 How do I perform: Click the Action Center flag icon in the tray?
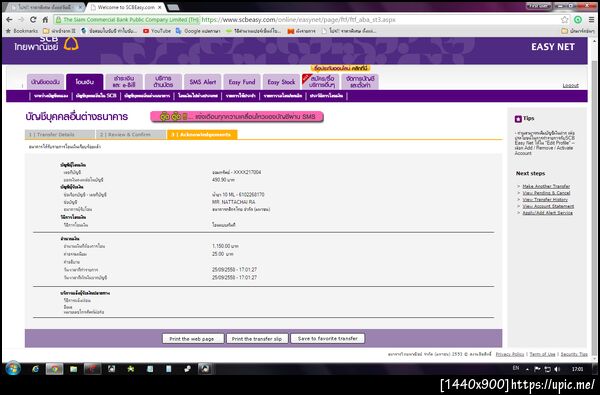537,369
